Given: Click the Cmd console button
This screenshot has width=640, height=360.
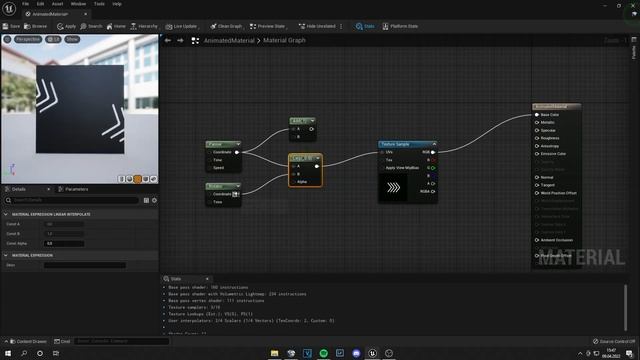Looking at the screenshot, I should pyautogui.click(x=62, y=341).
